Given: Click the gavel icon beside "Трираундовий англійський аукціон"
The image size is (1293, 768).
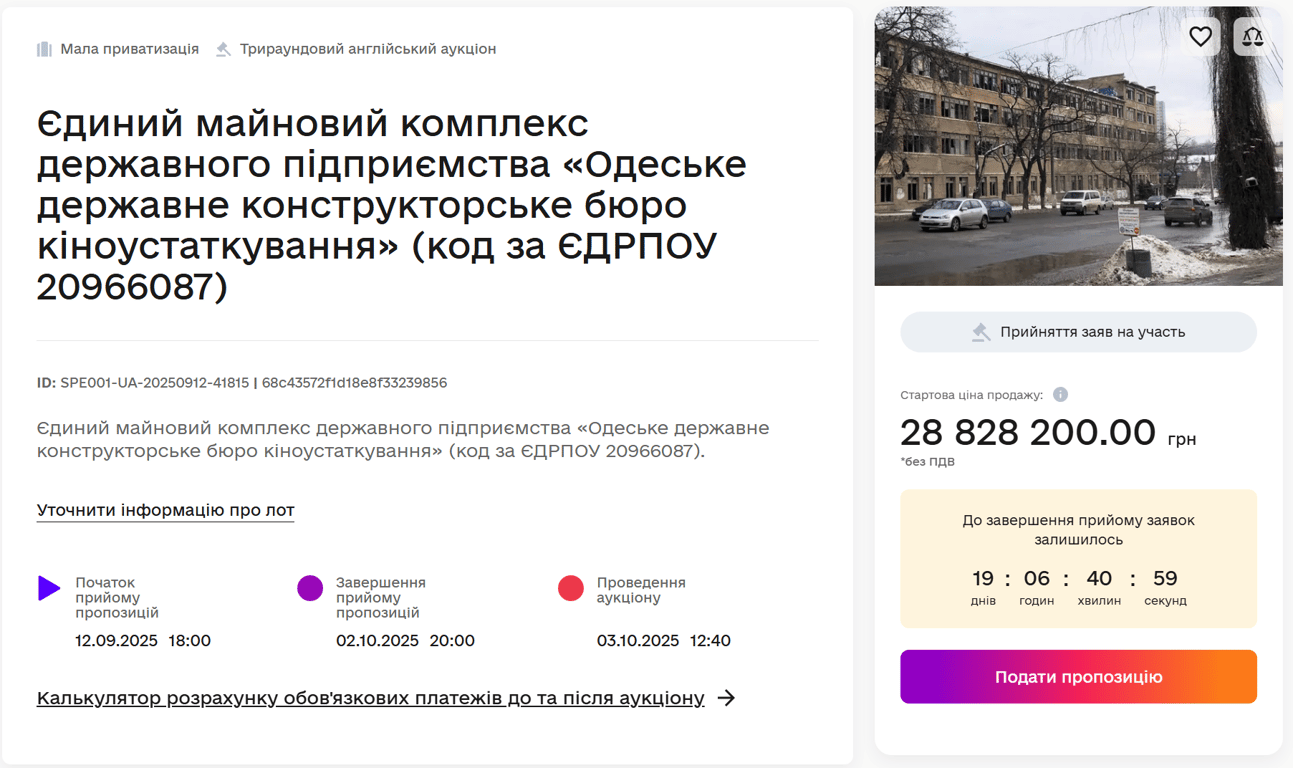Looking at the screenshot, I should click(x=222, y=47).
